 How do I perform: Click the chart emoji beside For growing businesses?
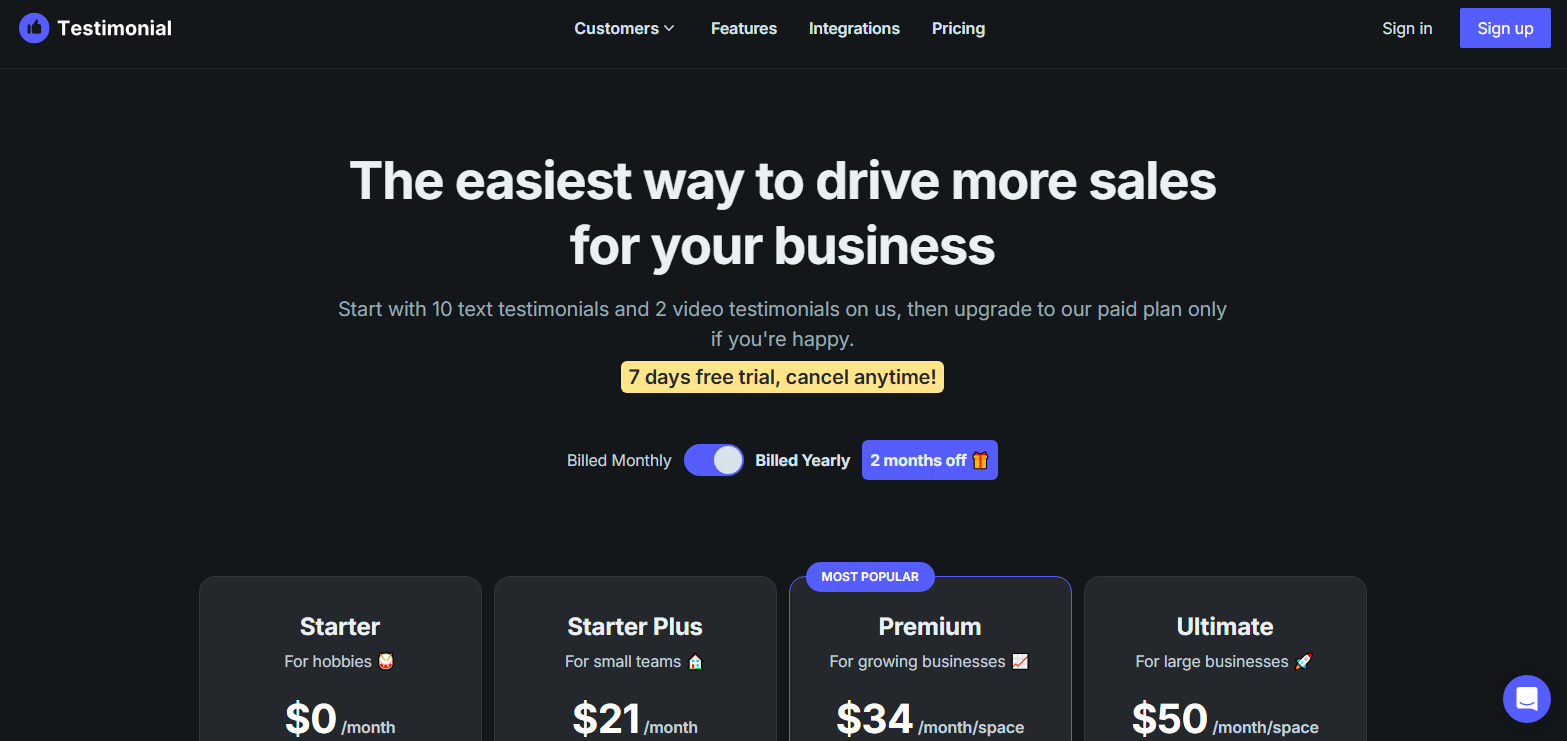point(1020,661)
